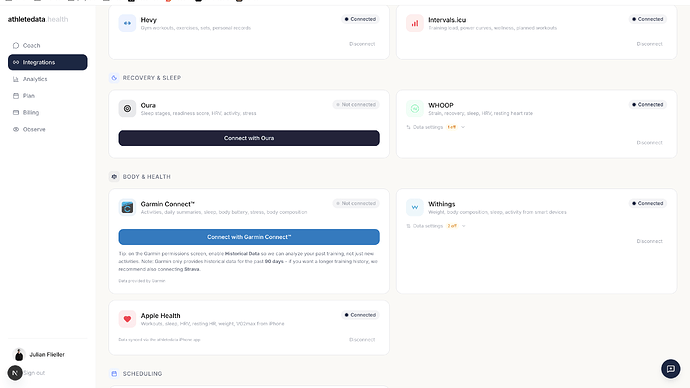
Task: Click the Julian Fiedler user name
Action: coord(47,355)
